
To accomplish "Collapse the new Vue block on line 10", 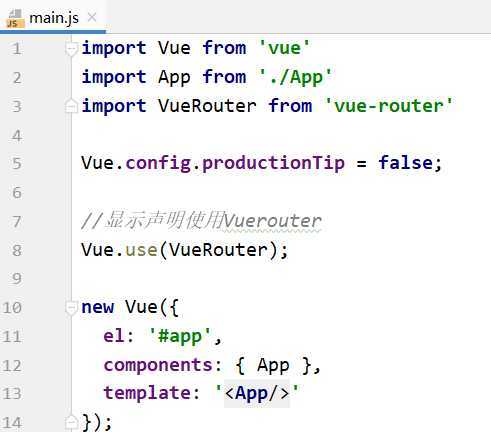I will coord(71,308).
